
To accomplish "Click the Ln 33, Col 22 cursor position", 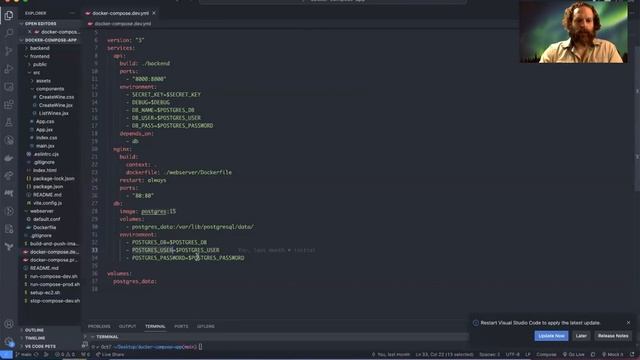I will [x=444, y=355].
